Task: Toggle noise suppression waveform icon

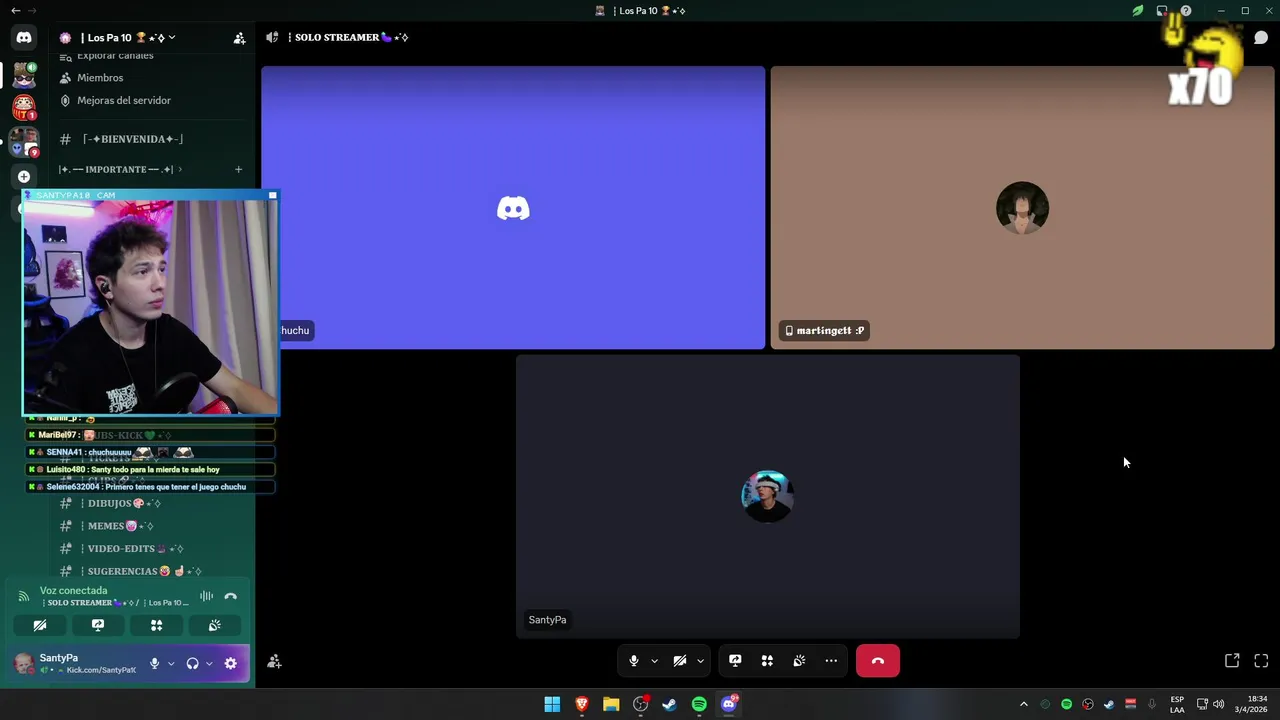Action: click(206, 596)
